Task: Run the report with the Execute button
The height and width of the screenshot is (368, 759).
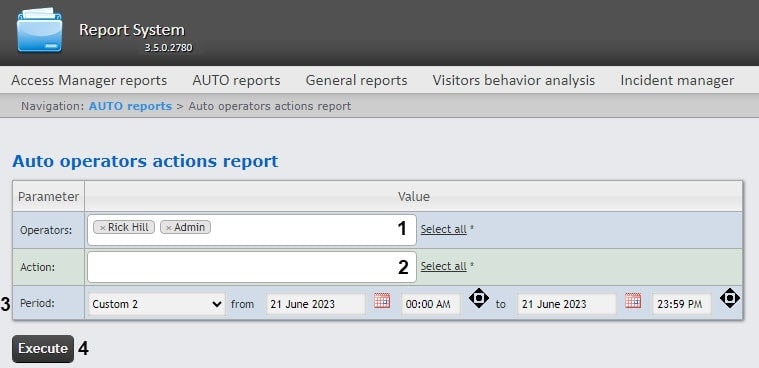Action: [43, 349]
